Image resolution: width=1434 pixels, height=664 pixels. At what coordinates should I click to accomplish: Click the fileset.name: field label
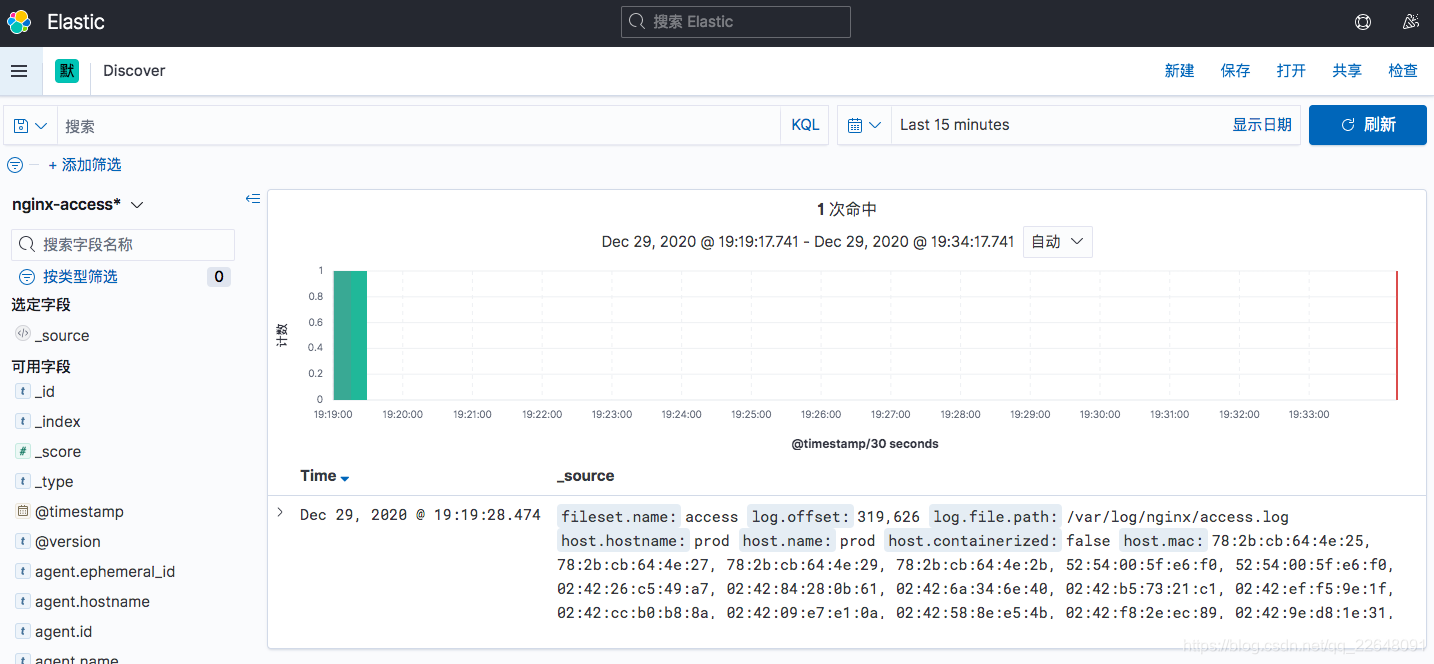click(619, 517)
